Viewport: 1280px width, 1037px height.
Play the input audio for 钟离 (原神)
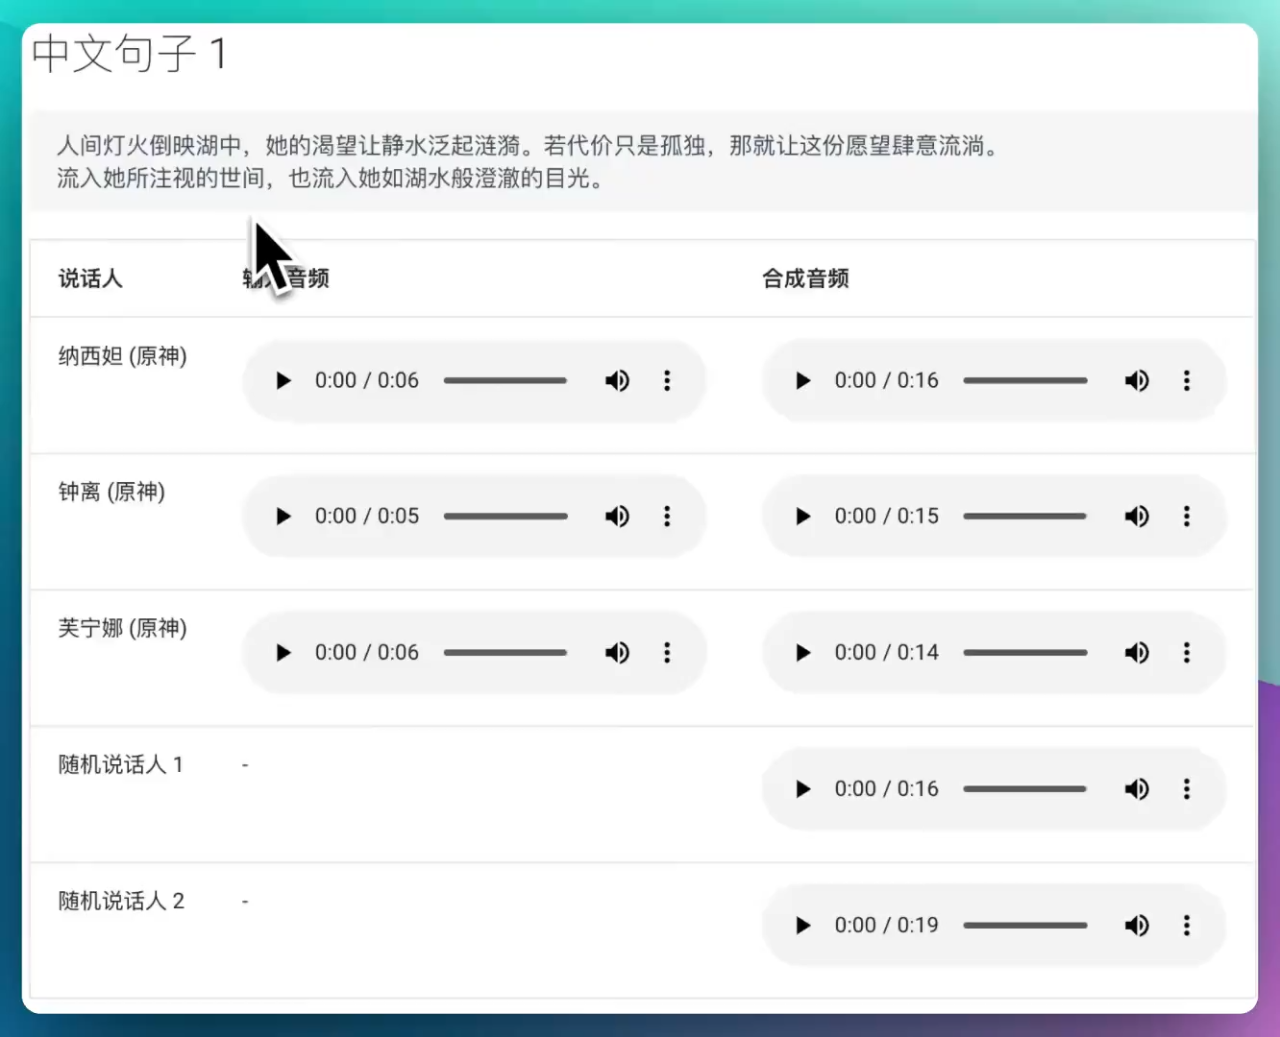coord(283,517)
